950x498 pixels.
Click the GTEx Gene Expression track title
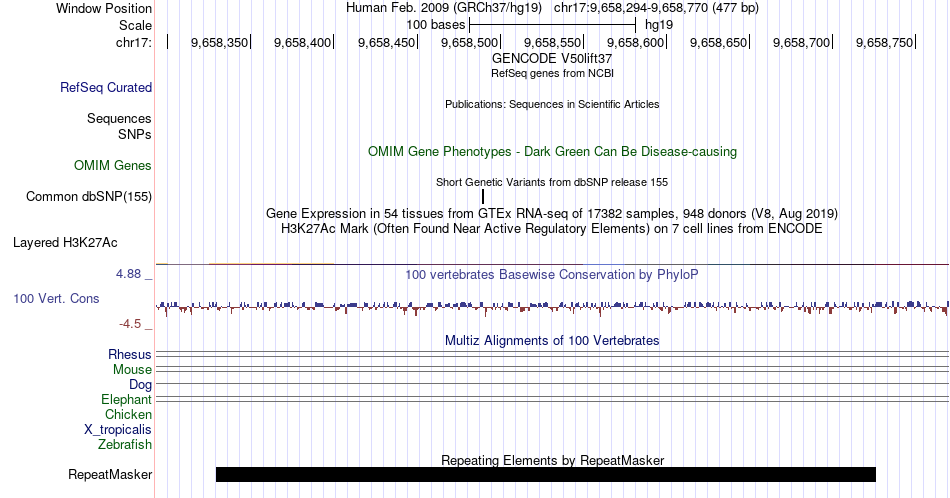click(552, 213)
